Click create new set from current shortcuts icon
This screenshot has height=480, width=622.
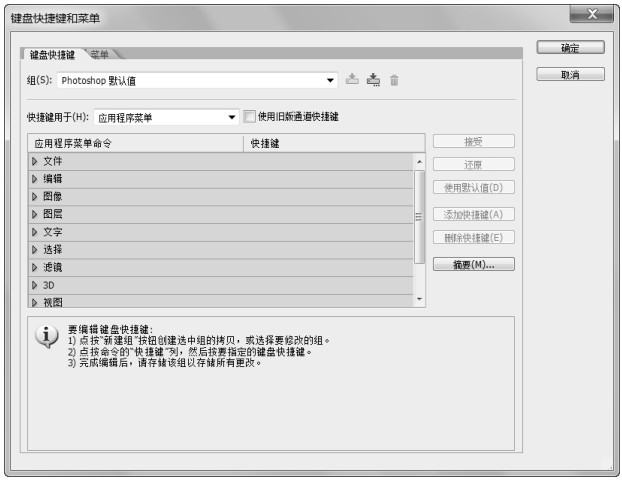(373, 79)
